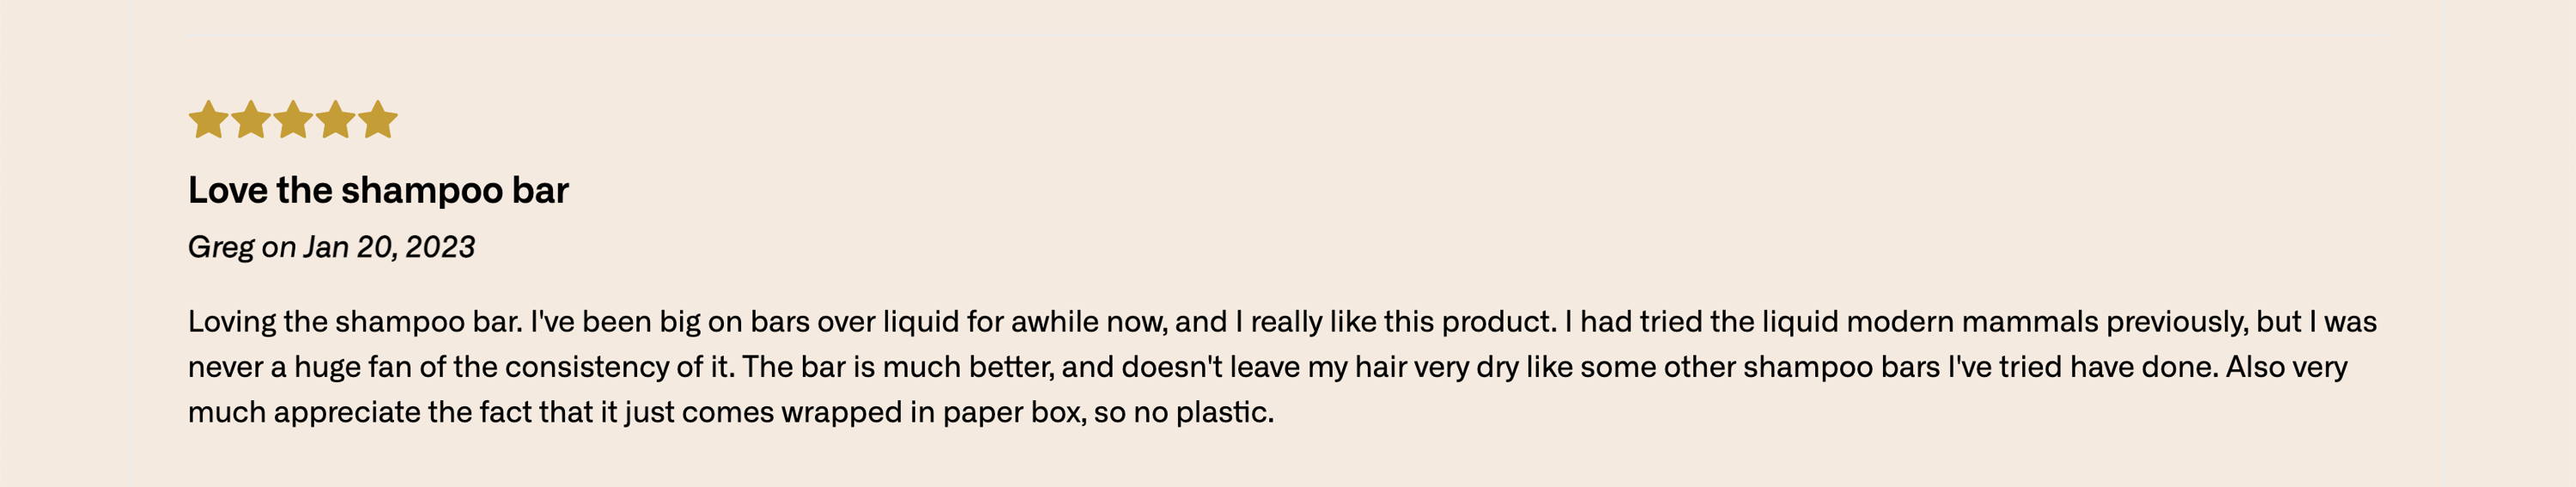Open the review title Love the shampoo bar
The width and height of the screenshot is (2576, 487).
coord(378,190)
